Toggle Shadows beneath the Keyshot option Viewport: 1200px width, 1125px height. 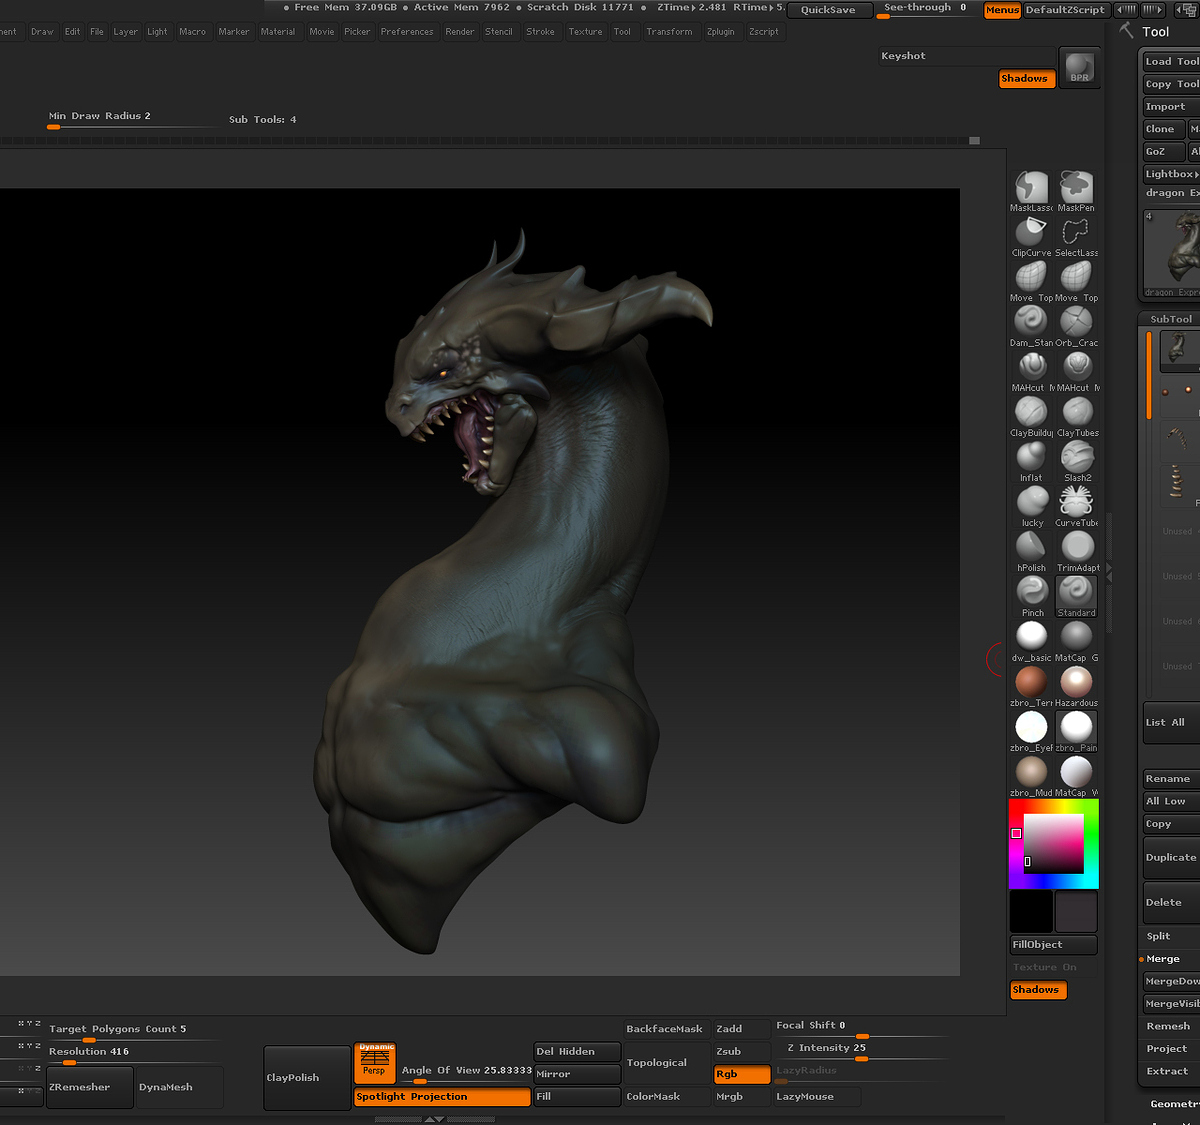(x=1027, y=79)
